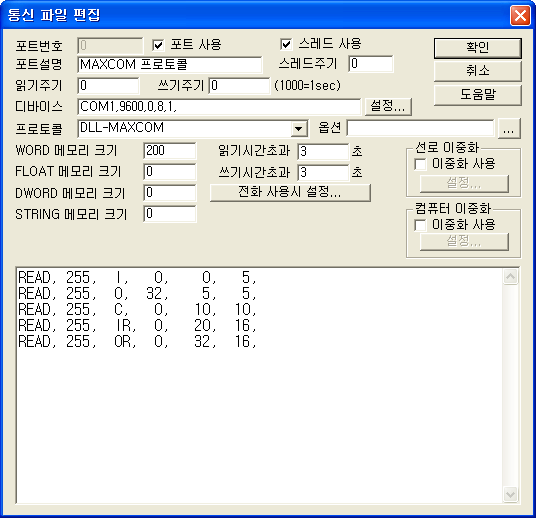The image size is (536, 518).
Task: Open 전화 사용시 설정... dialog
Action: (x=290, y=193)
